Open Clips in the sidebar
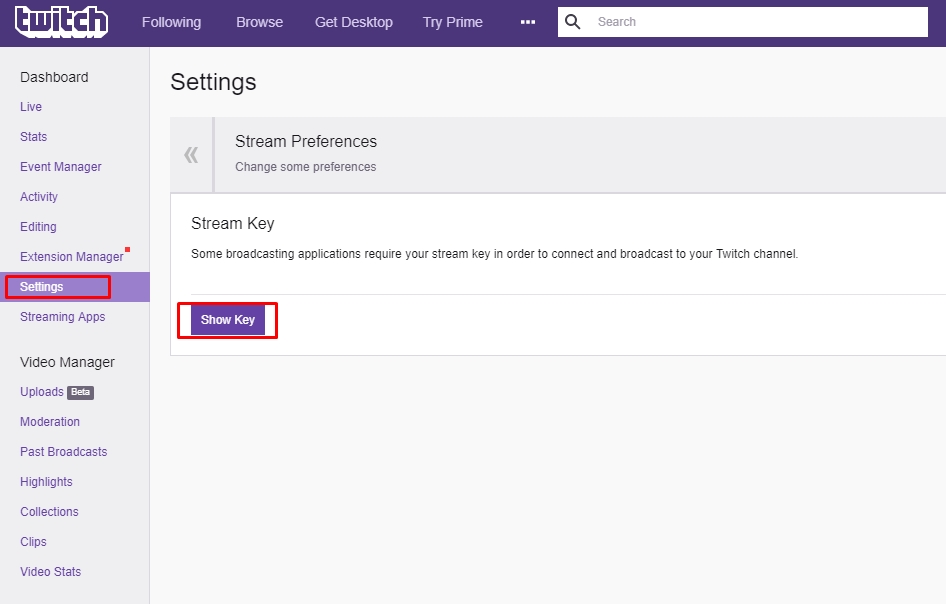The image size is (946, 604). coord(33,542)
